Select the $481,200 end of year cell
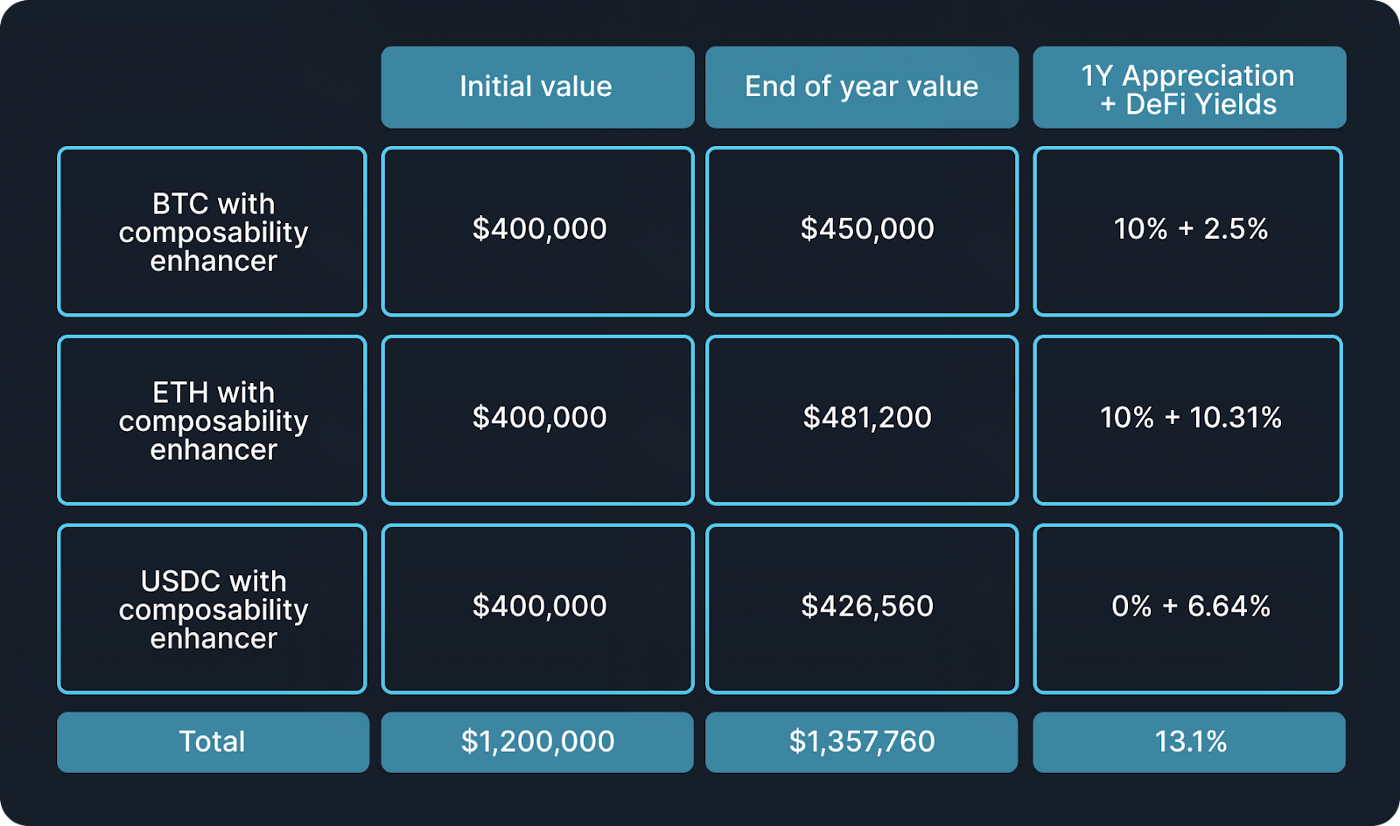The height and width of the screenshot is (826, 1400). 861,420
